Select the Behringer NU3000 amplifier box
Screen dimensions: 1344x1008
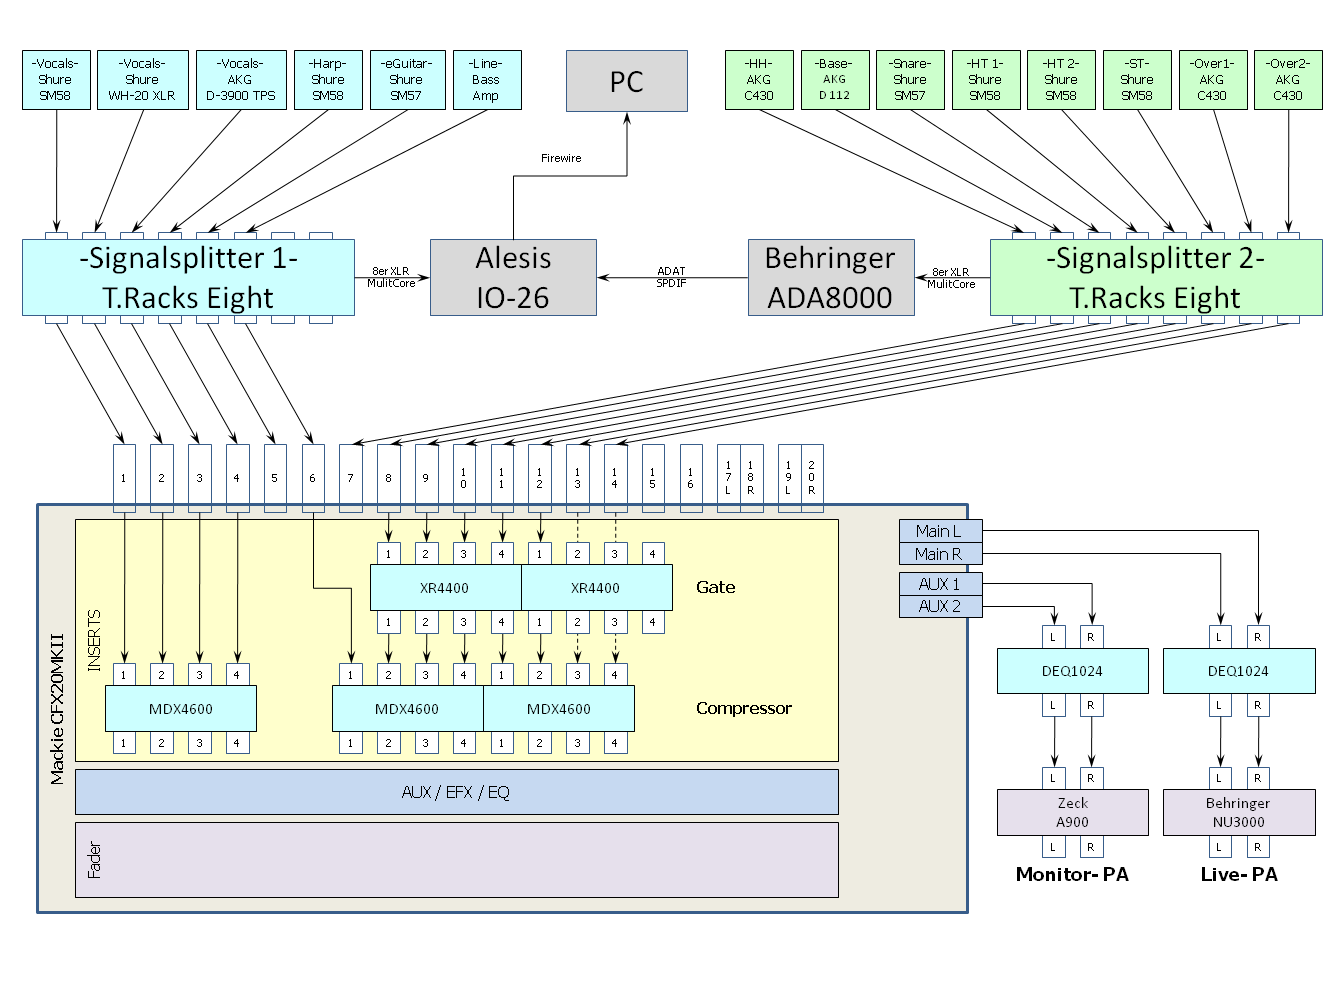pos(1239,812)
